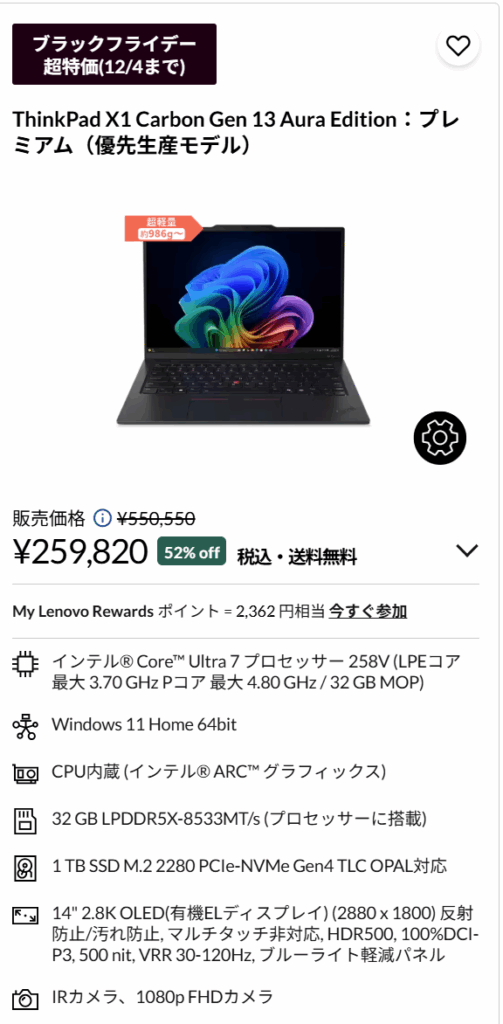Click the camera icon
This screenshot has height=1024, width=503.
pyautogui.click(x=26, y=999)
